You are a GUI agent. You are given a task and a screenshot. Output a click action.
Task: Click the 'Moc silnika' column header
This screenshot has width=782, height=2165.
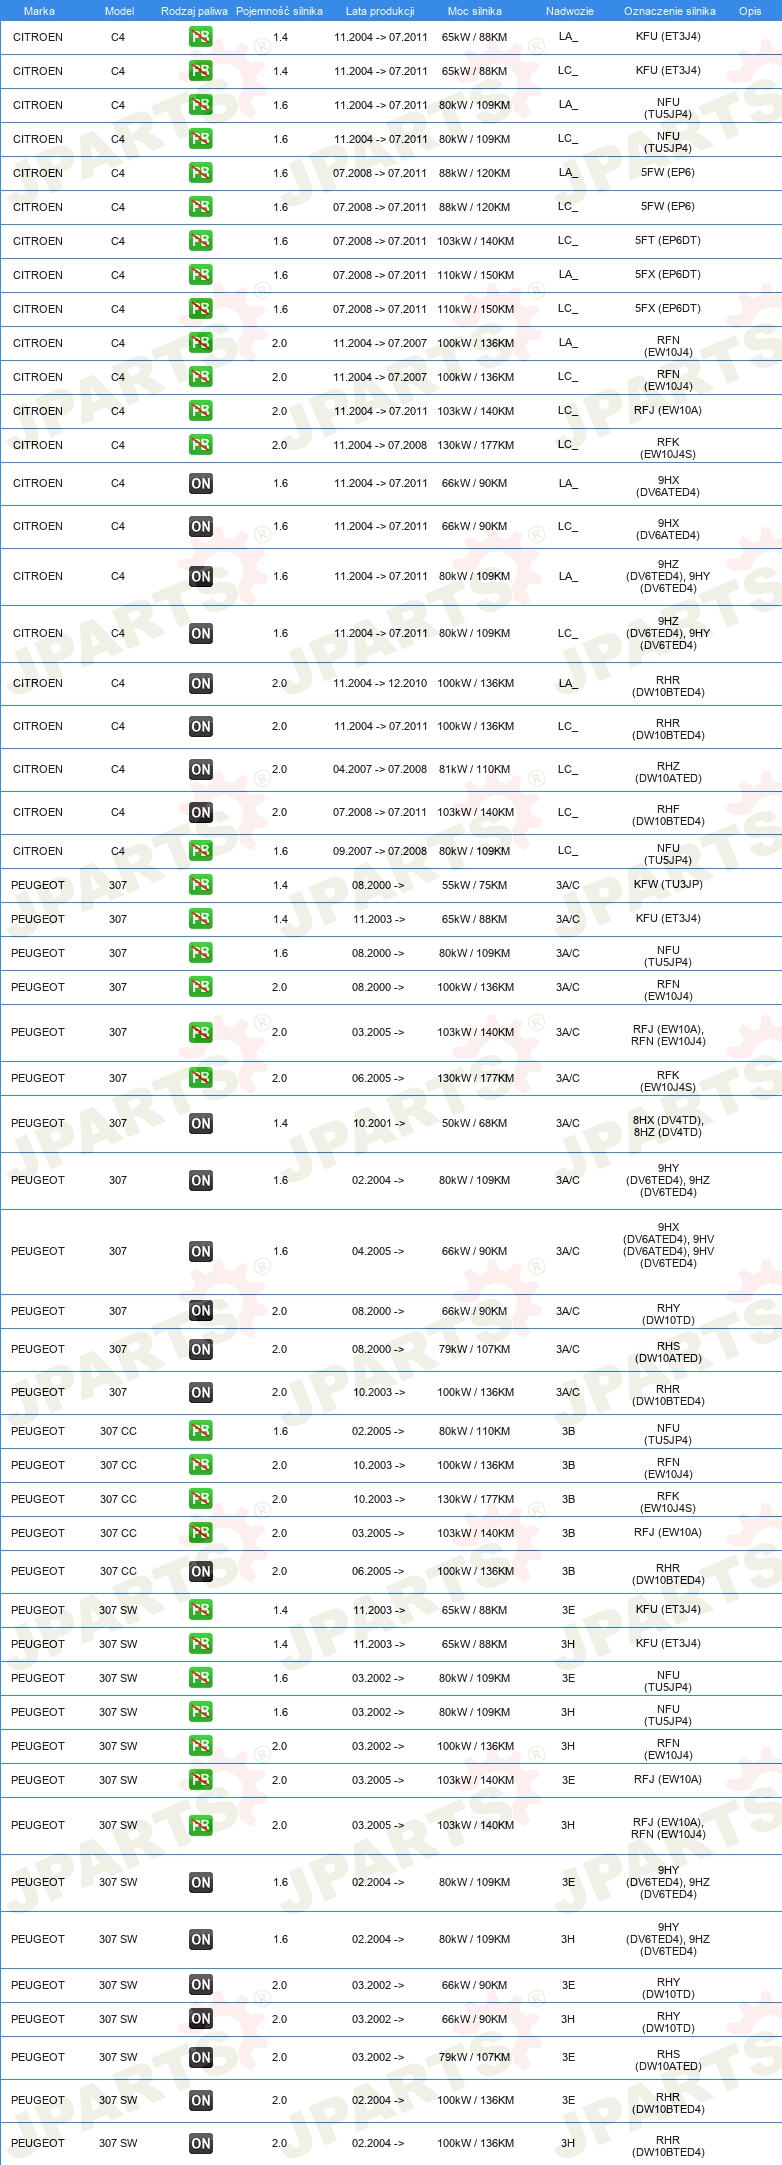[475, 11]
